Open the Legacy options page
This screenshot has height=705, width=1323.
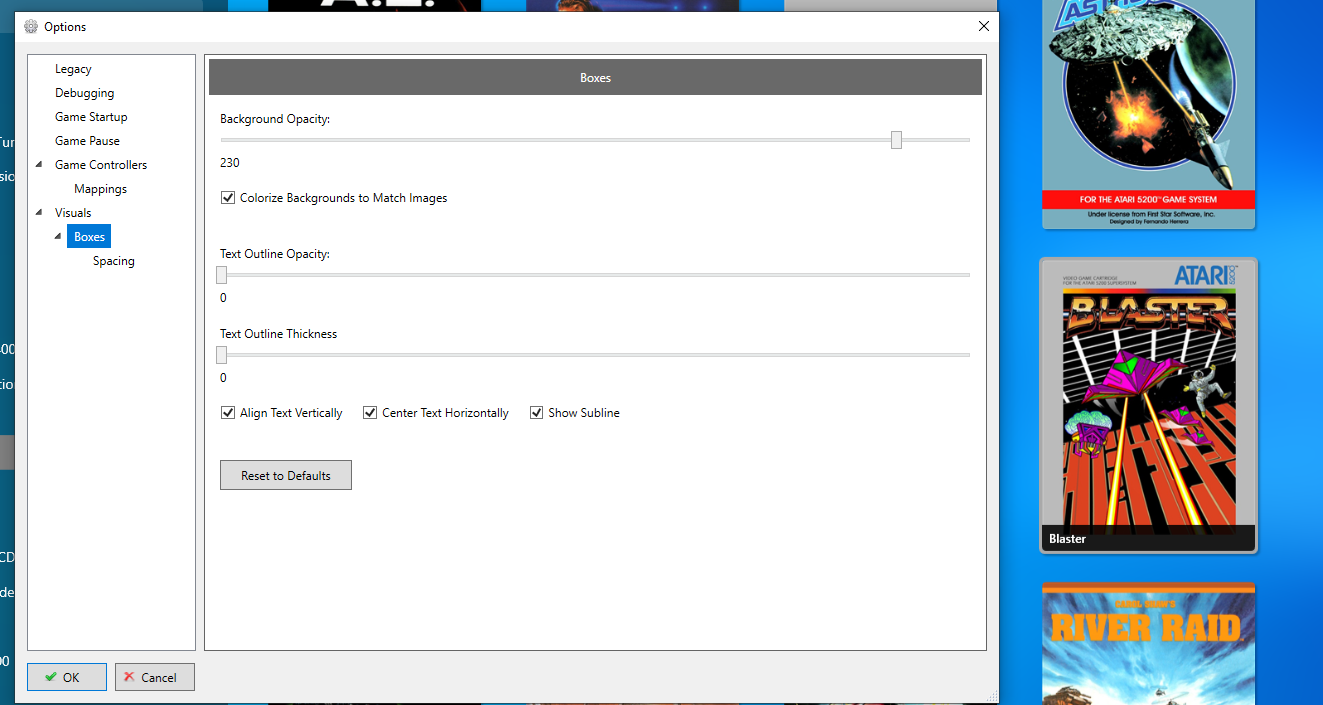[x=73, y=69]
